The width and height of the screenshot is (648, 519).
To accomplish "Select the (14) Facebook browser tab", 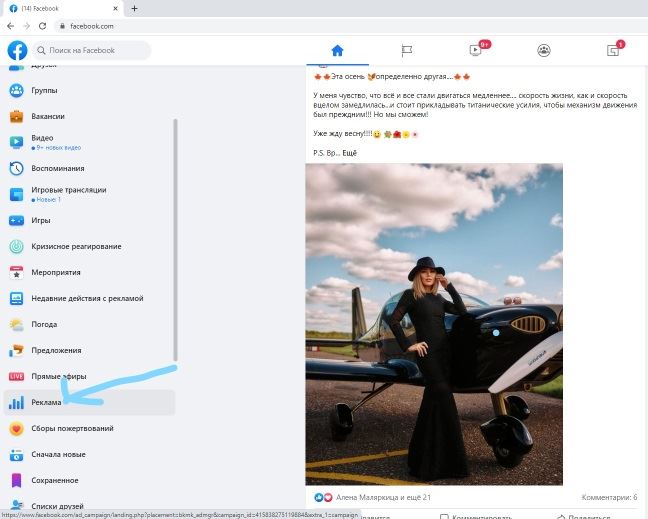I will tap(63, 8).
